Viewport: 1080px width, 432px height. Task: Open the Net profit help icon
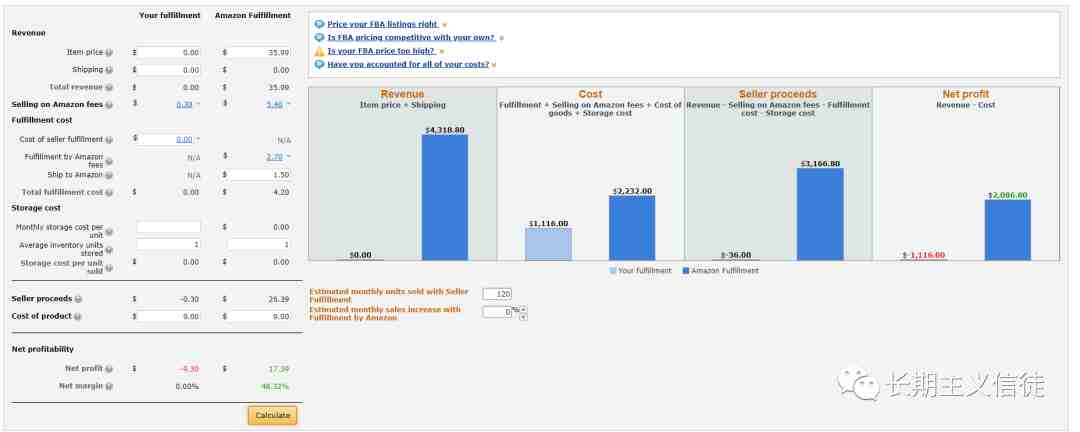click(109, 369)
